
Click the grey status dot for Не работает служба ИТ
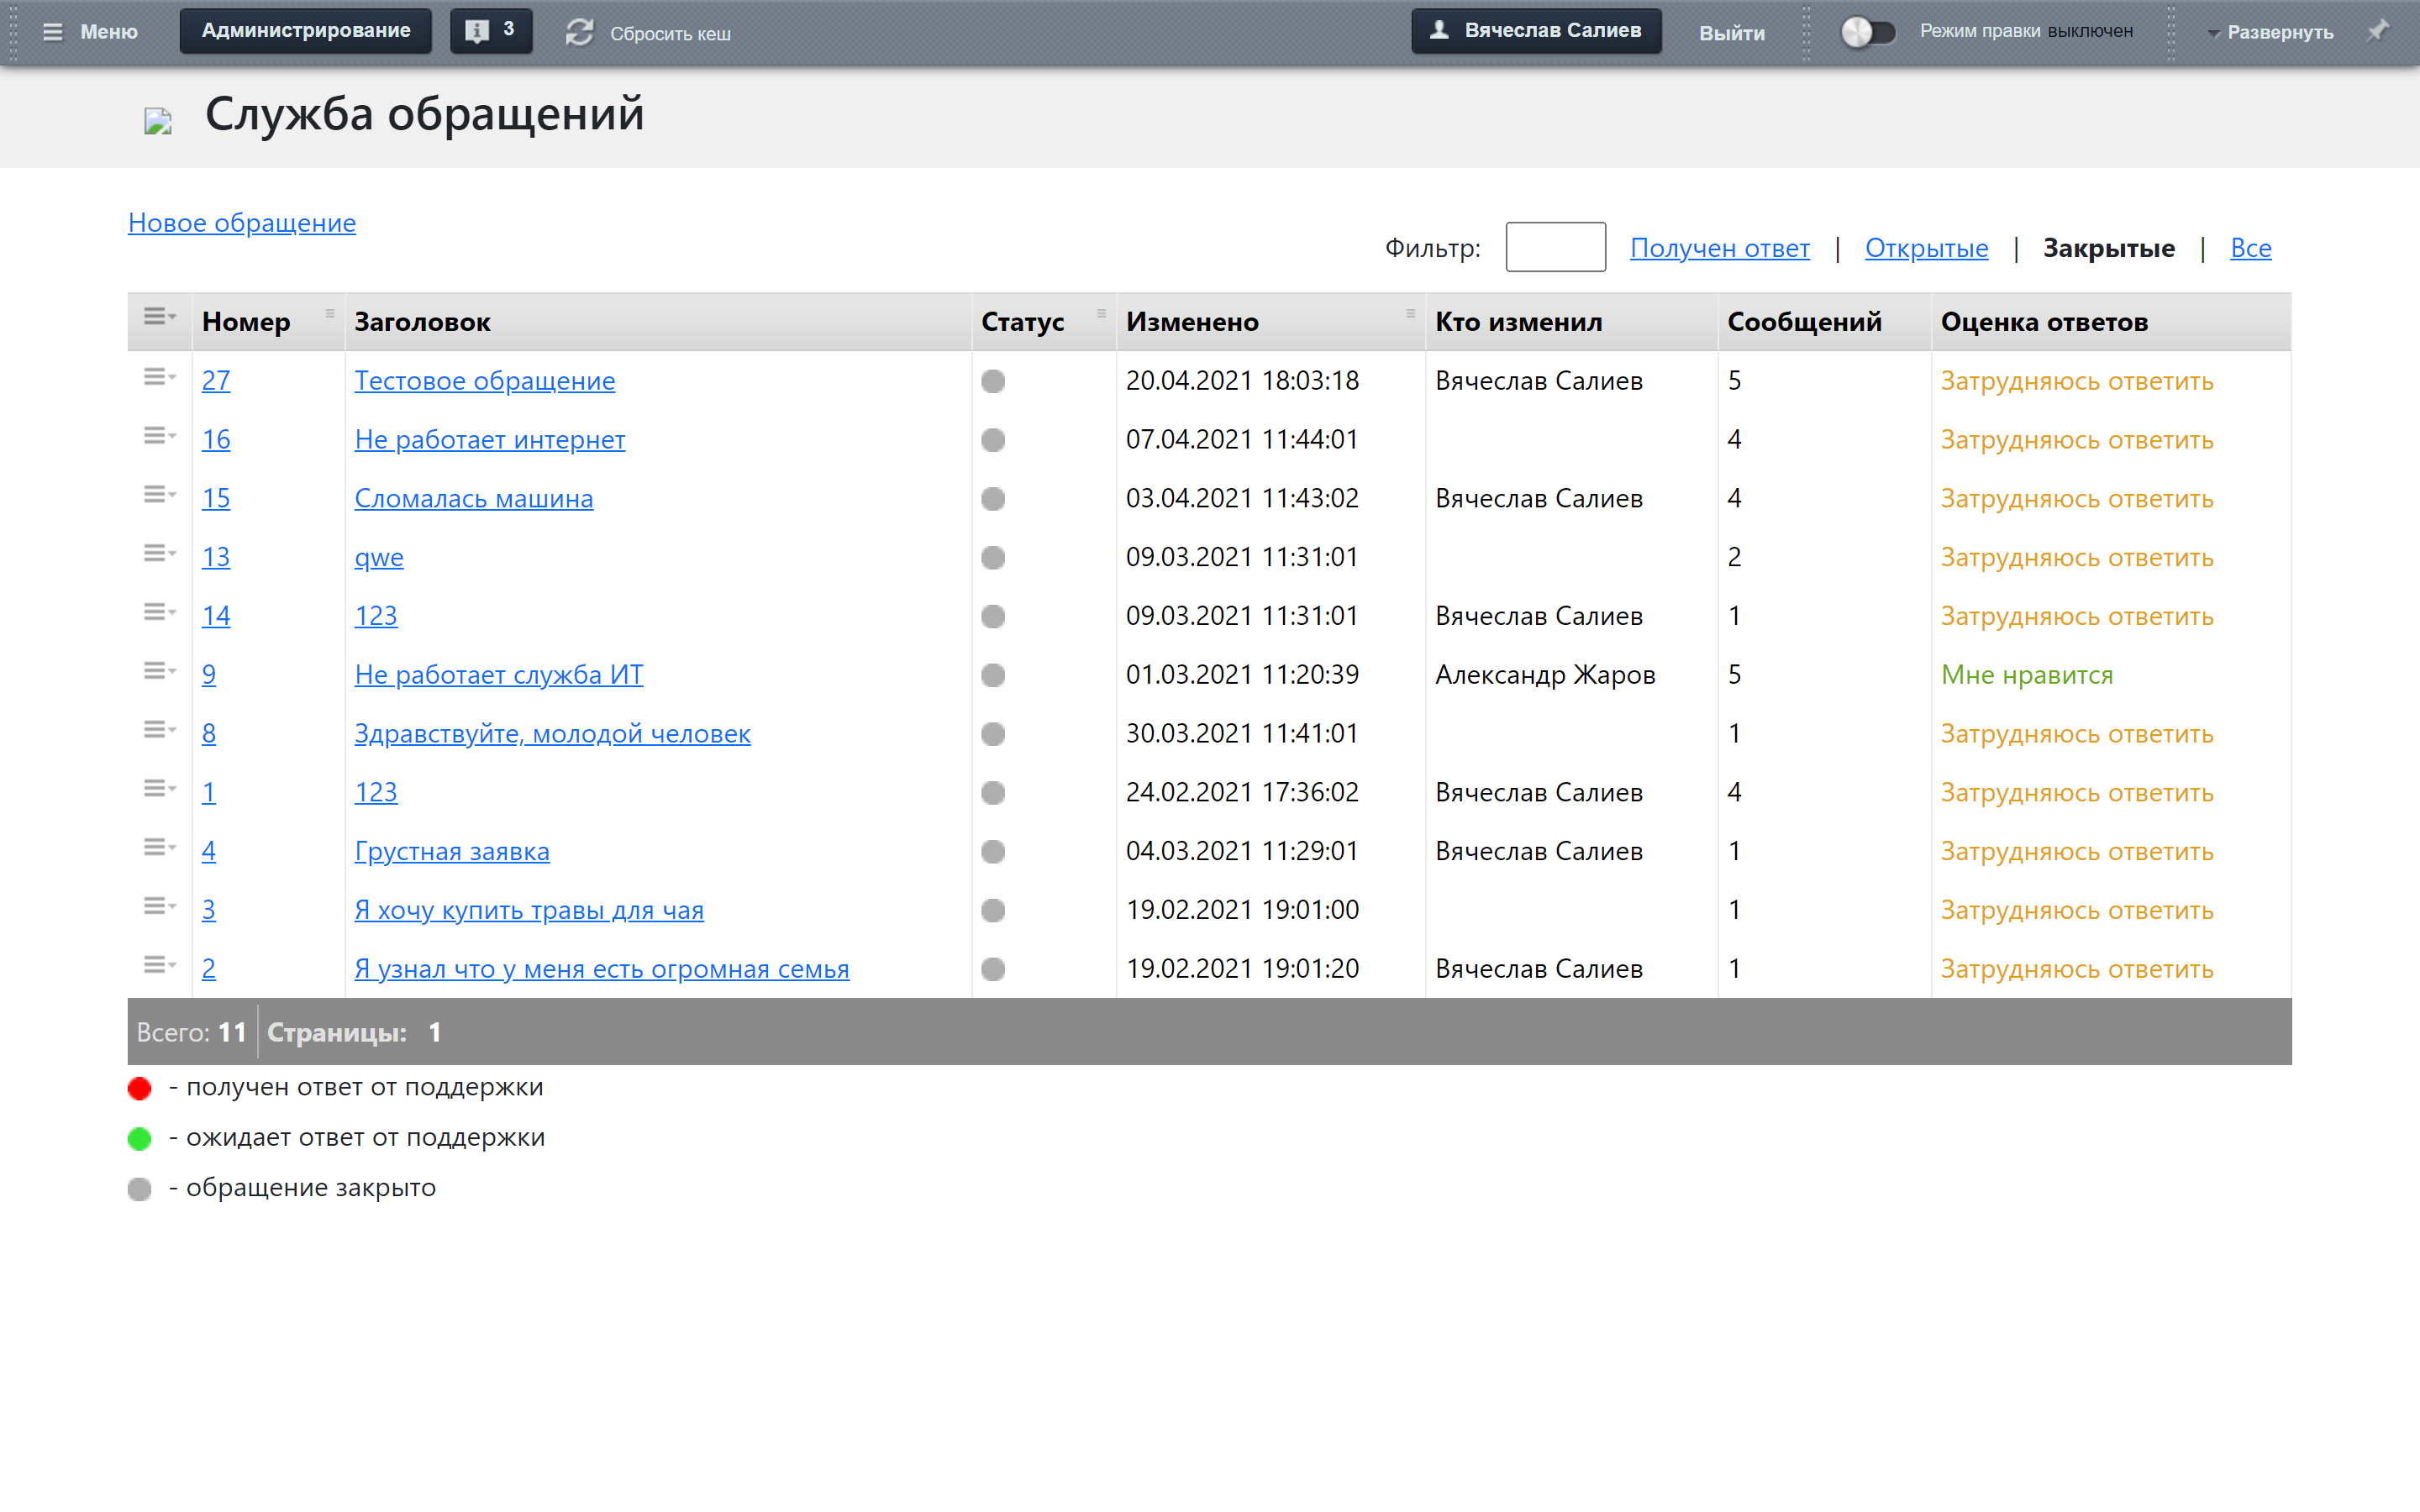(x=993, y=675)
